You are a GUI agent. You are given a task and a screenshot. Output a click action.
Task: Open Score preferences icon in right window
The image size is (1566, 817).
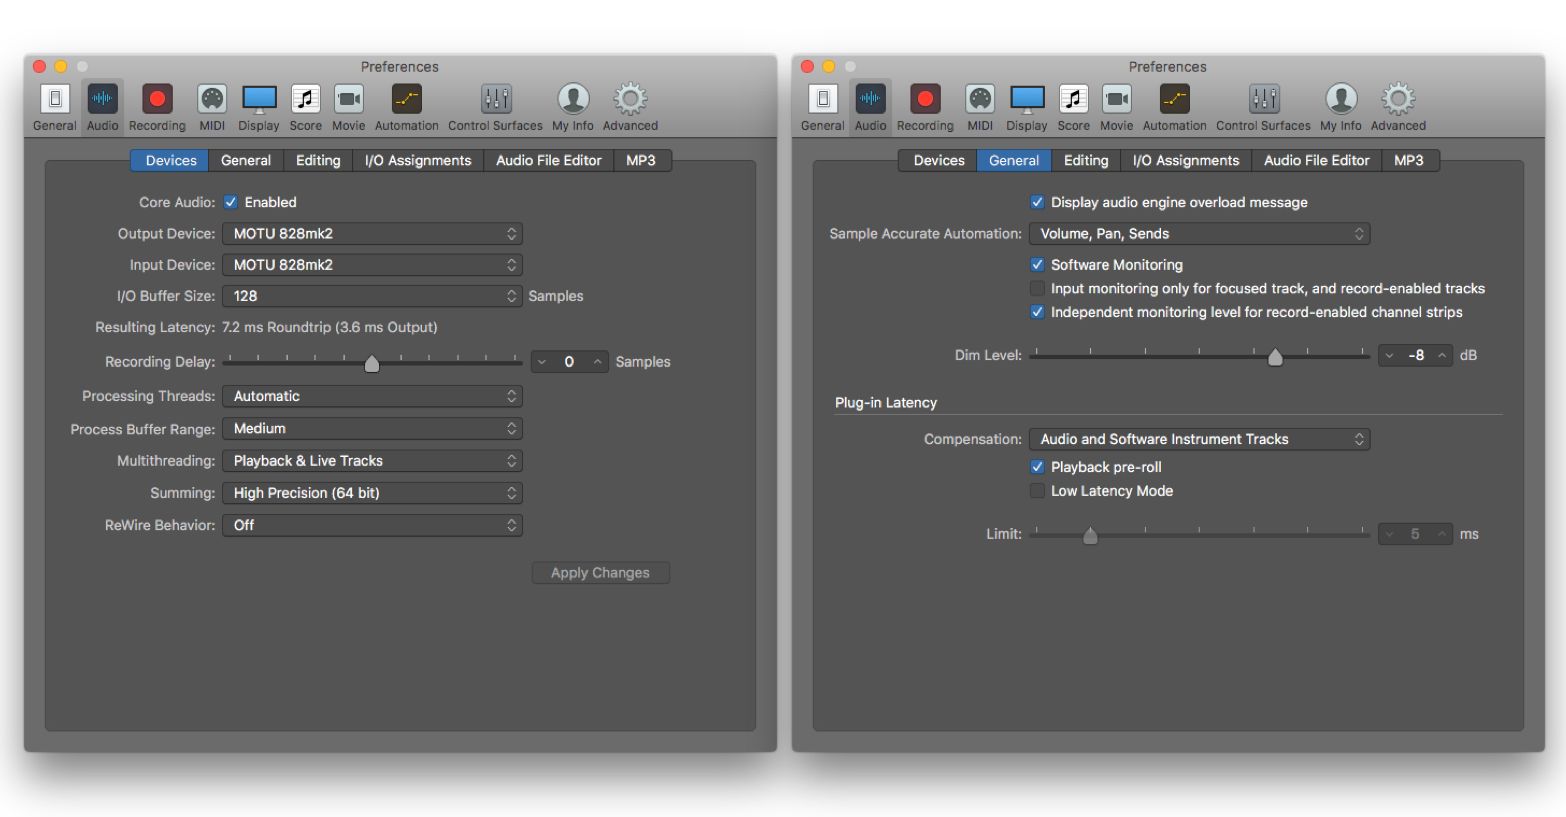[x=1074, y=99]
